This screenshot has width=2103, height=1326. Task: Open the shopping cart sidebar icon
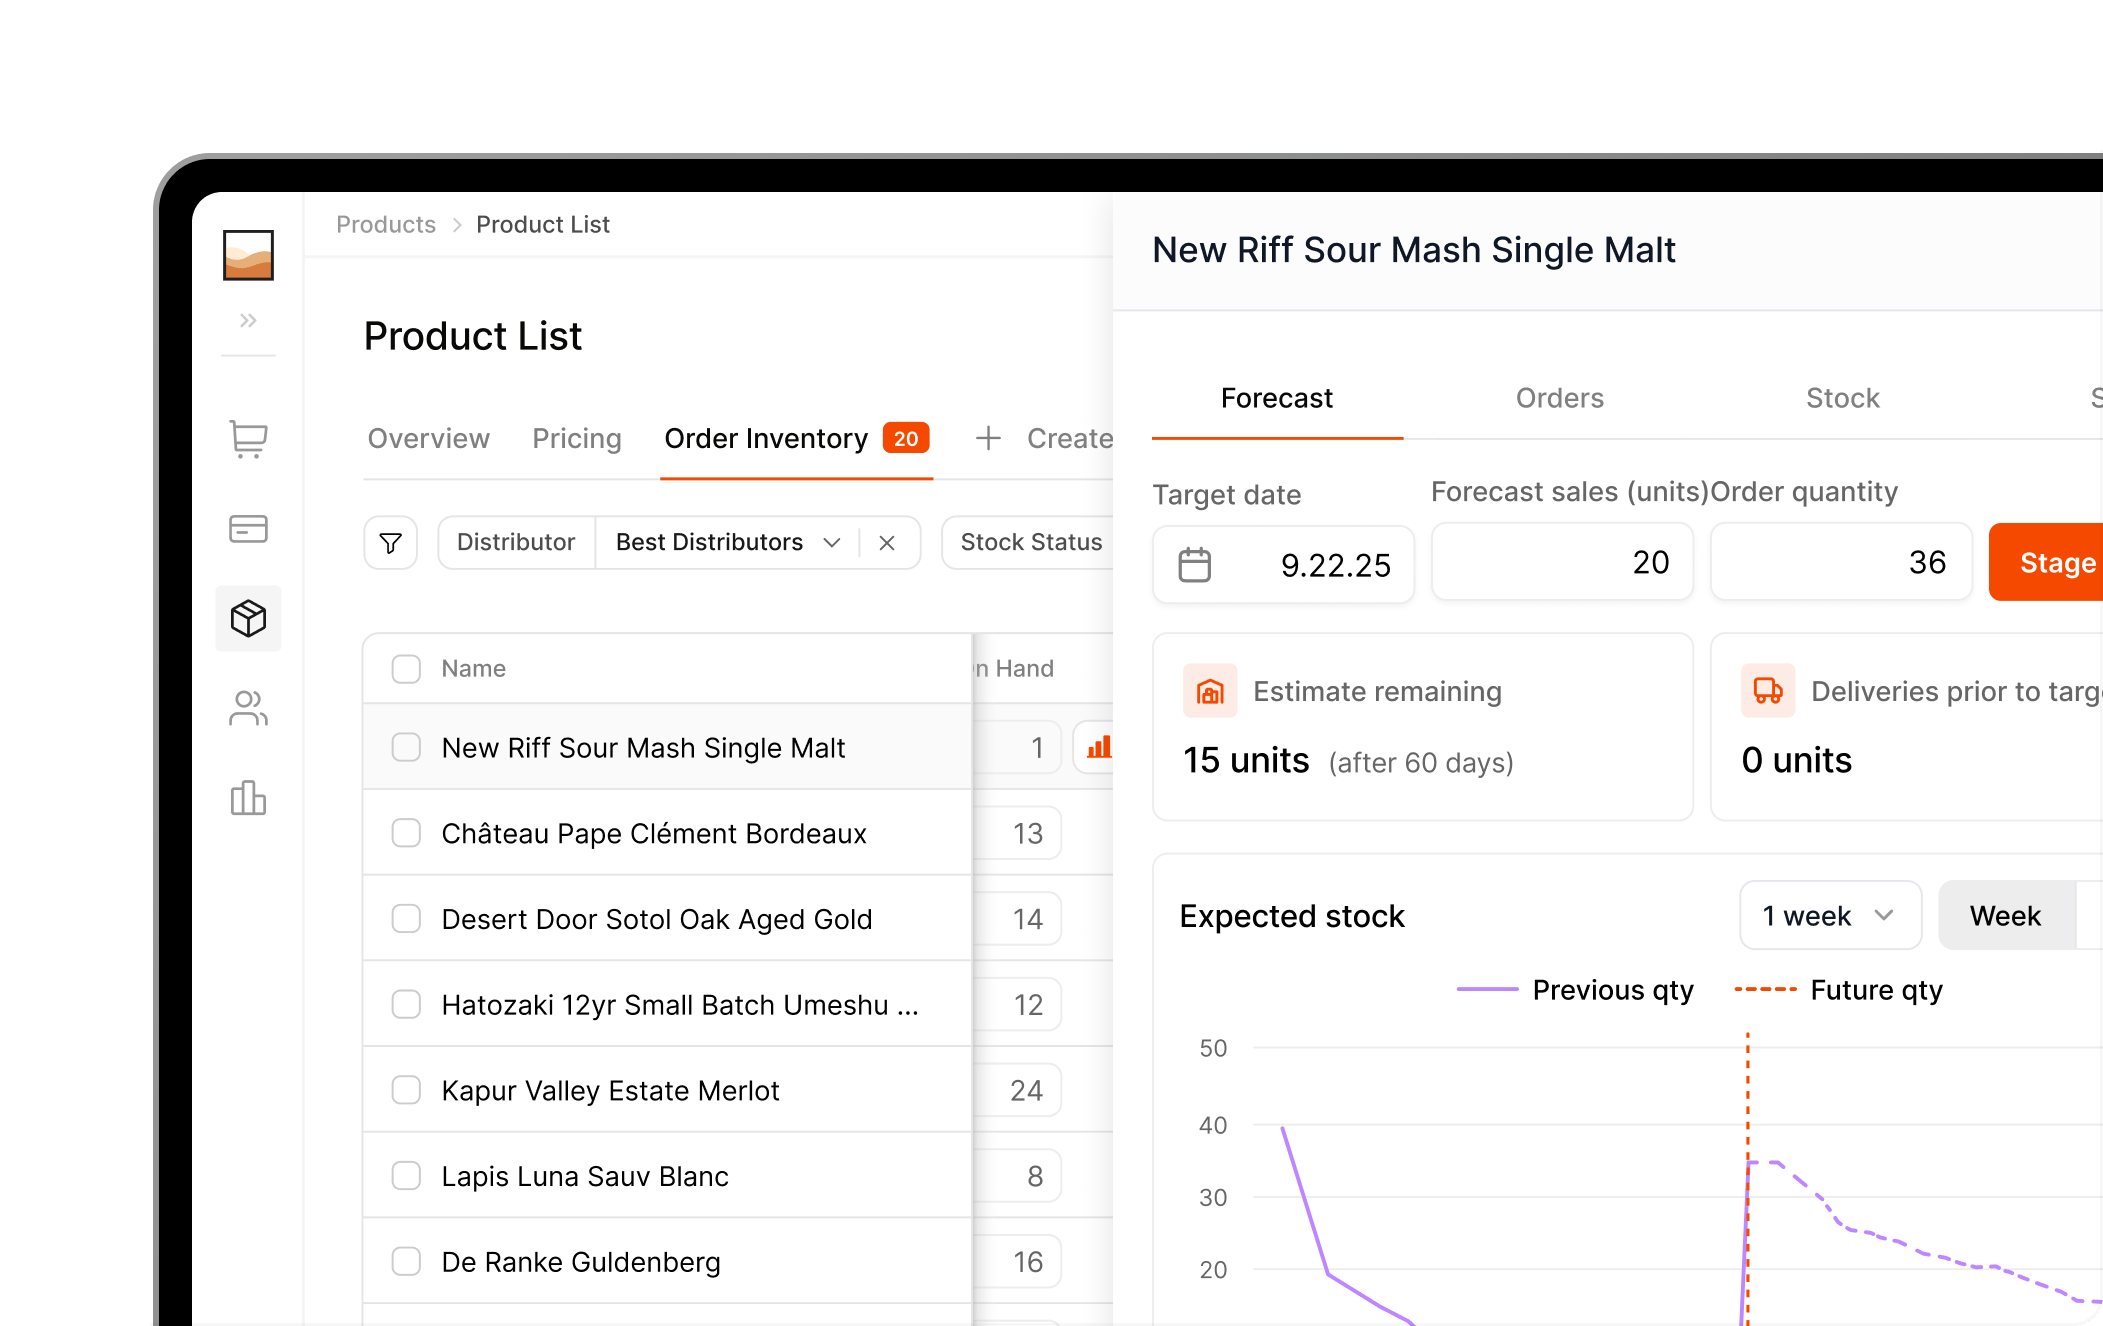[x=248, y=438]
